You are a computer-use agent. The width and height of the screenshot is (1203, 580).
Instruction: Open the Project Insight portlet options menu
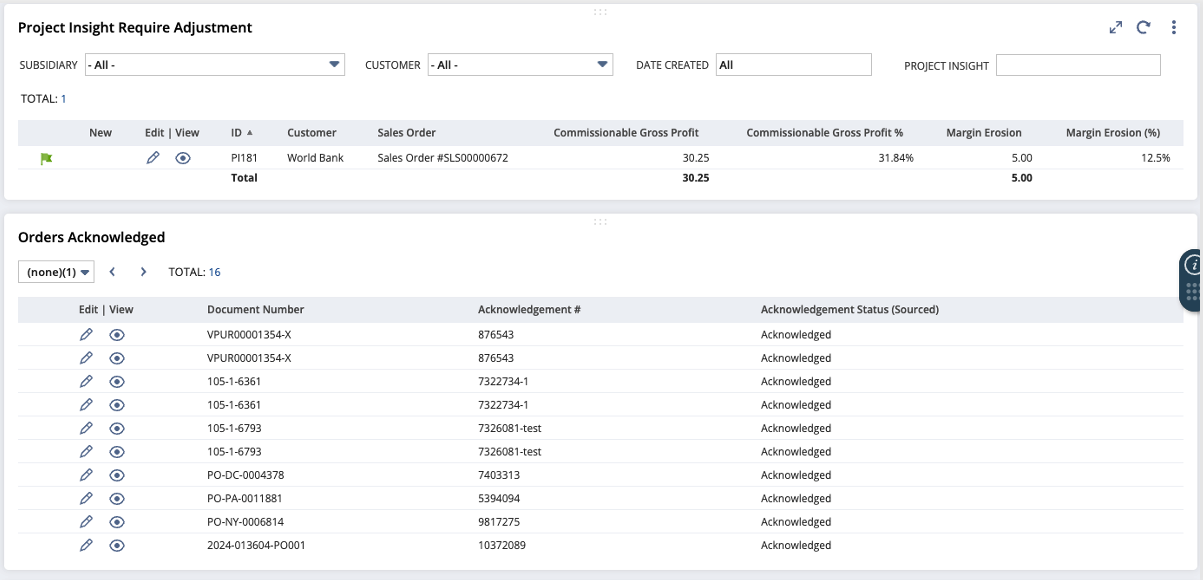click(1174, 28)
